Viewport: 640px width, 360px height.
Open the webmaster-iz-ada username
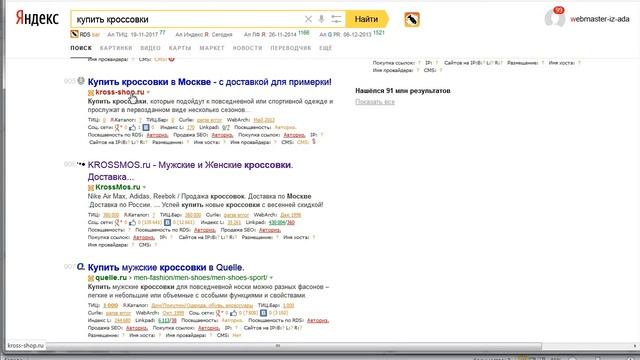click(600, 19)
